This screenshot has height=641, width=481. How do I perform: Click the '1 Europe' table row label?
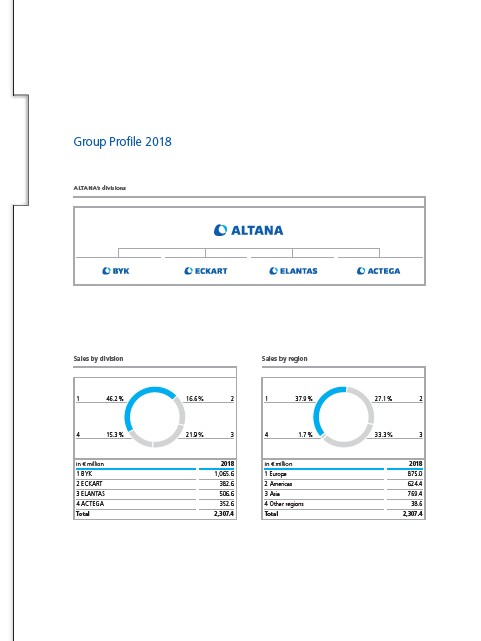click(x=275, y=474)
